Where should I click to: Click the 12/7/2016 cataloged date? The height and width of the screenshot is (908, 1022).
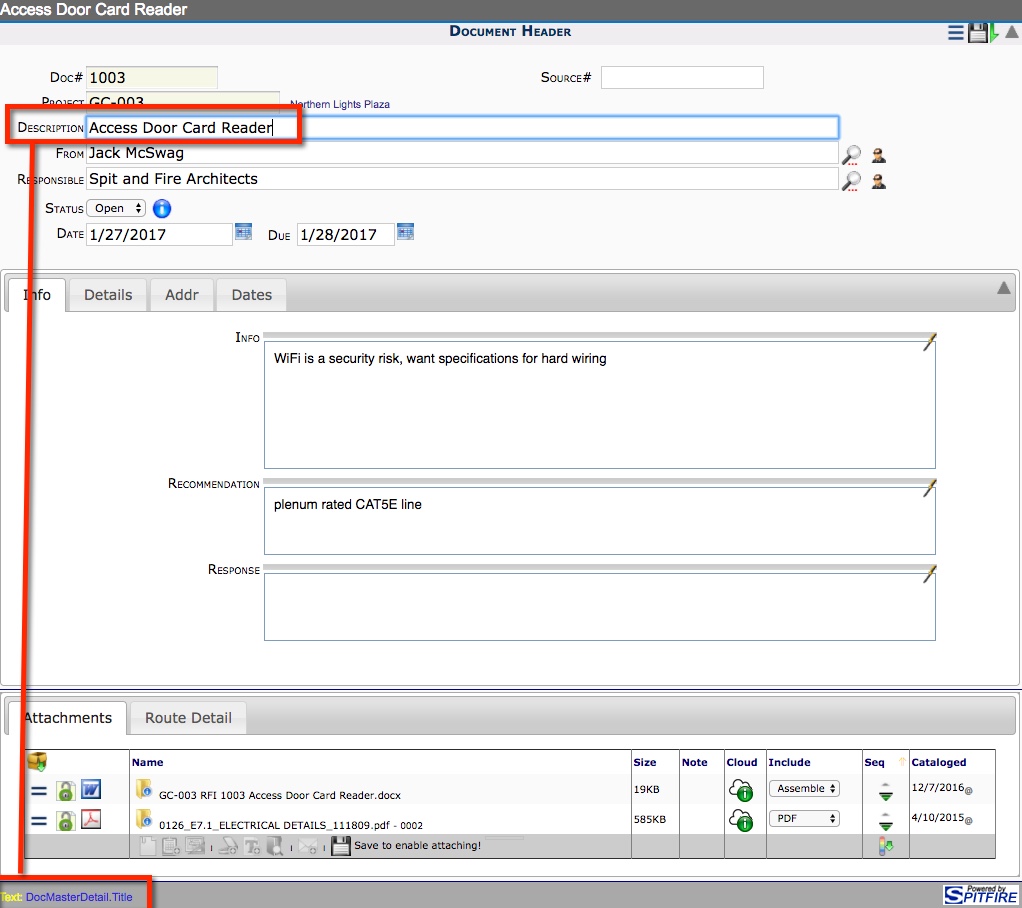937,787
